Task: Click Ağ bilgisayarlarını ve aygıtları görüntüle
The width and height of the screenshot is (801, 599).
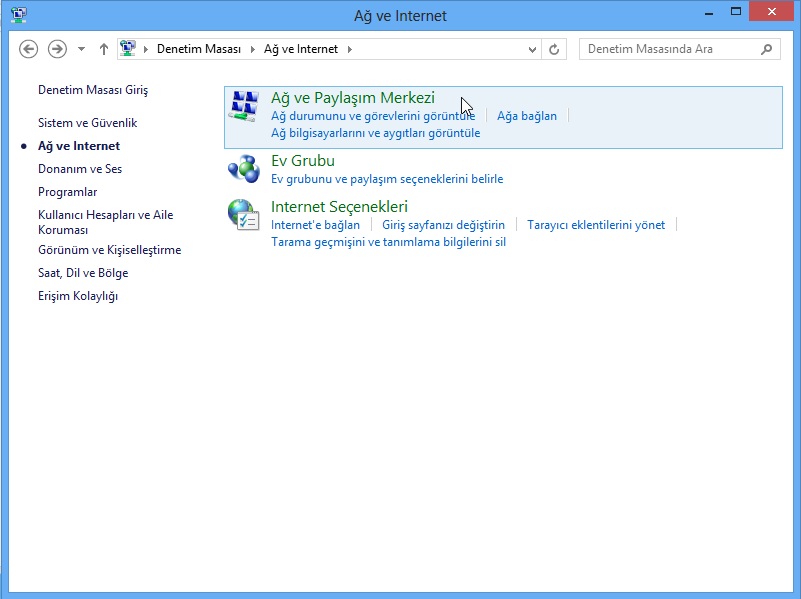Action: click(x=375, y=133)
